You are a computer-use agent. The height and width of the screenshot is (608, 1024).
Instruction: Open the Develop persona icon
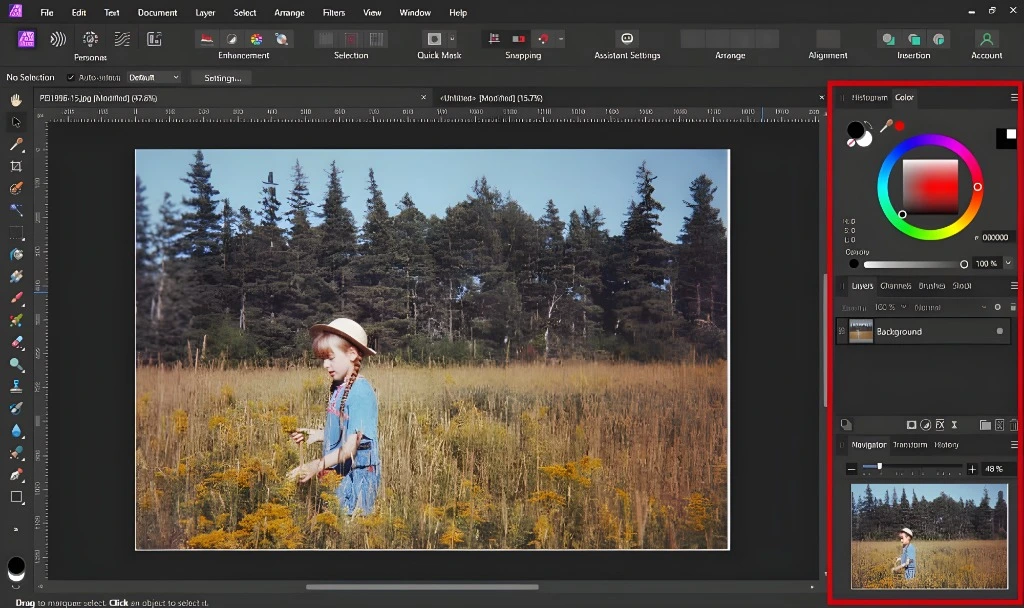90,39
